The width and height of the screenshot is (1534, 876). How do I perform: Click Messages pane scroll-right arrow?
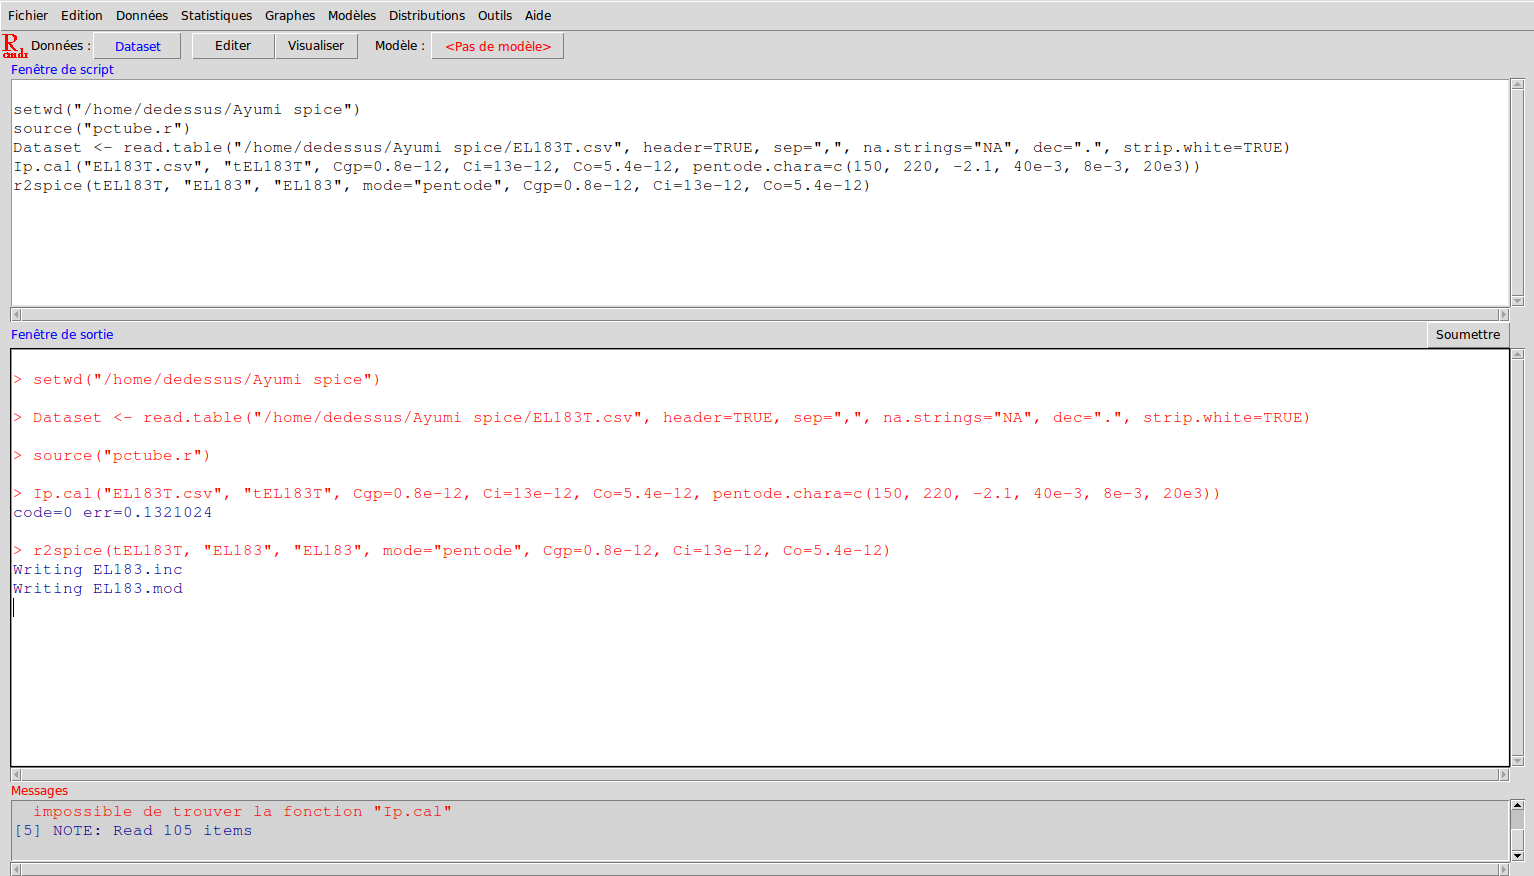1503,869
